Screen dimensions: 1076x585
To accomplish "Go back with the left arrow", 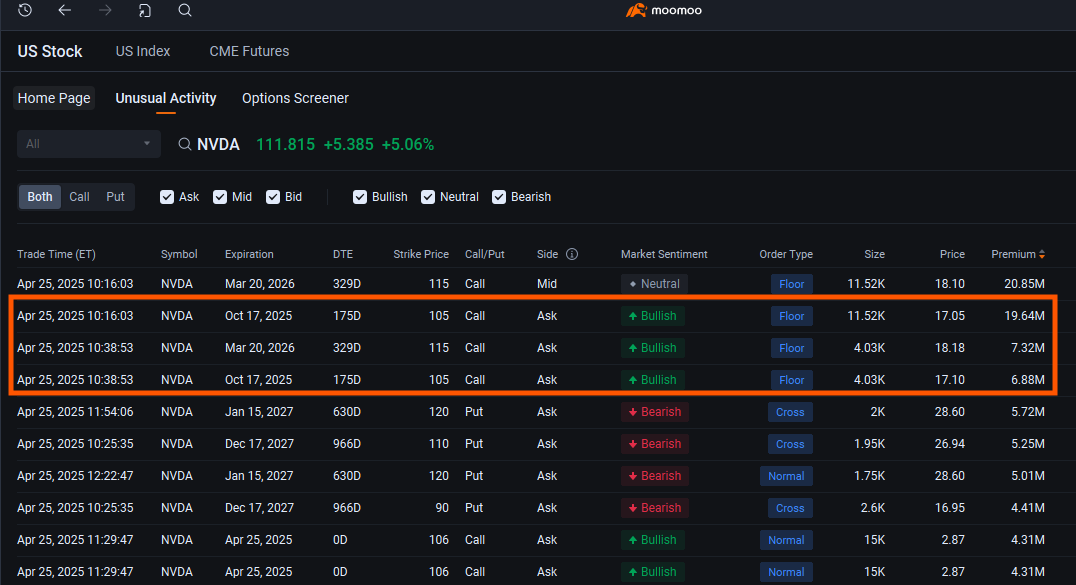I will pos(65,10).
